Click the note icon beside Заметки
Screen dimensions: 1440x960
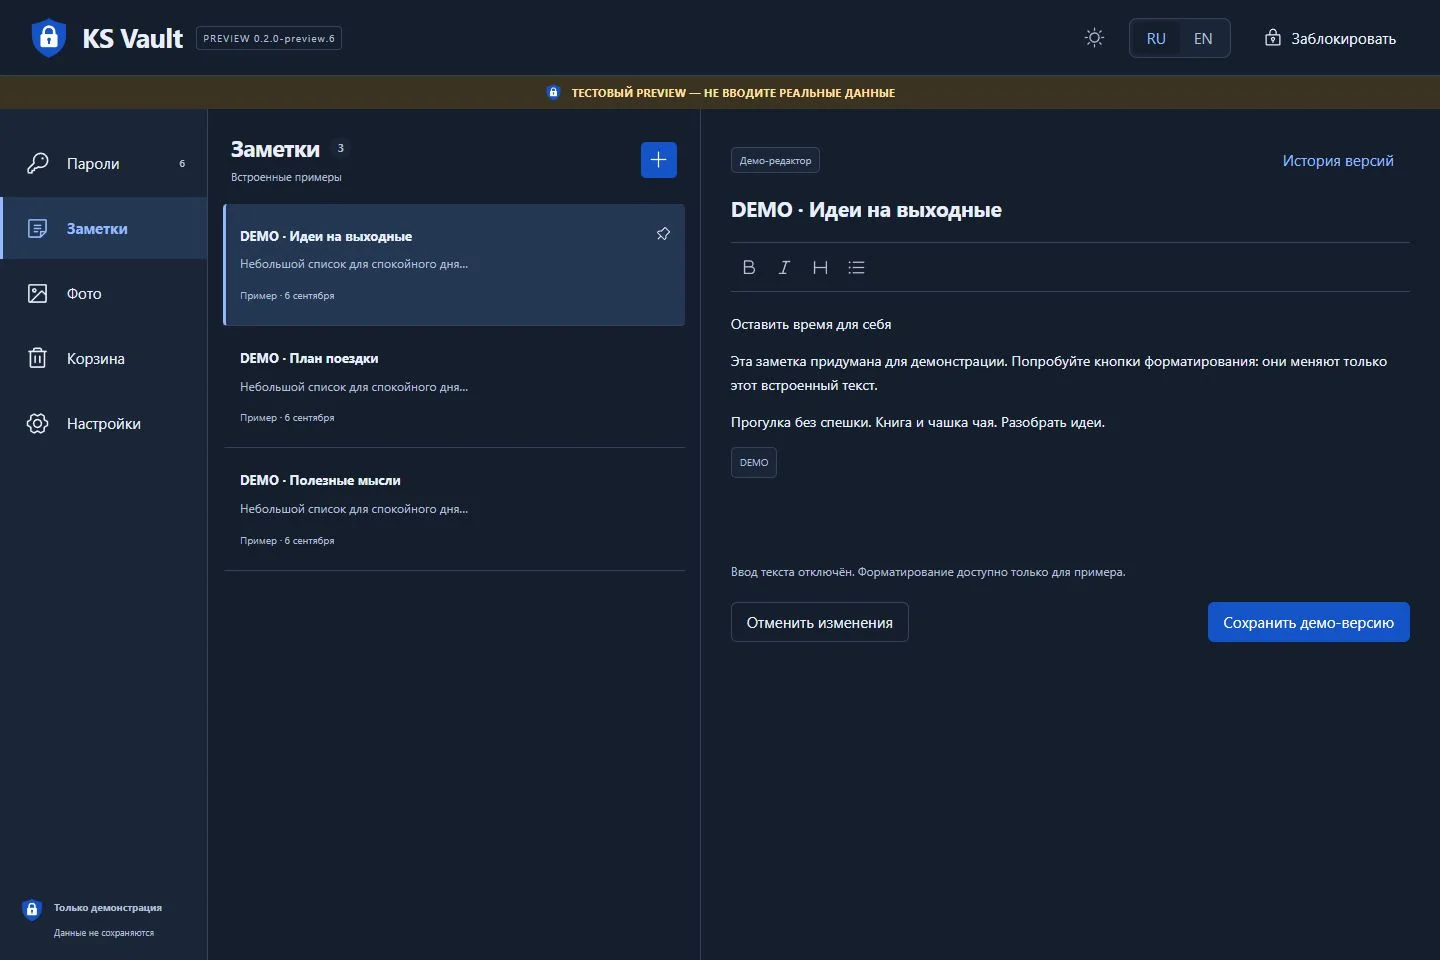(38, 228)
